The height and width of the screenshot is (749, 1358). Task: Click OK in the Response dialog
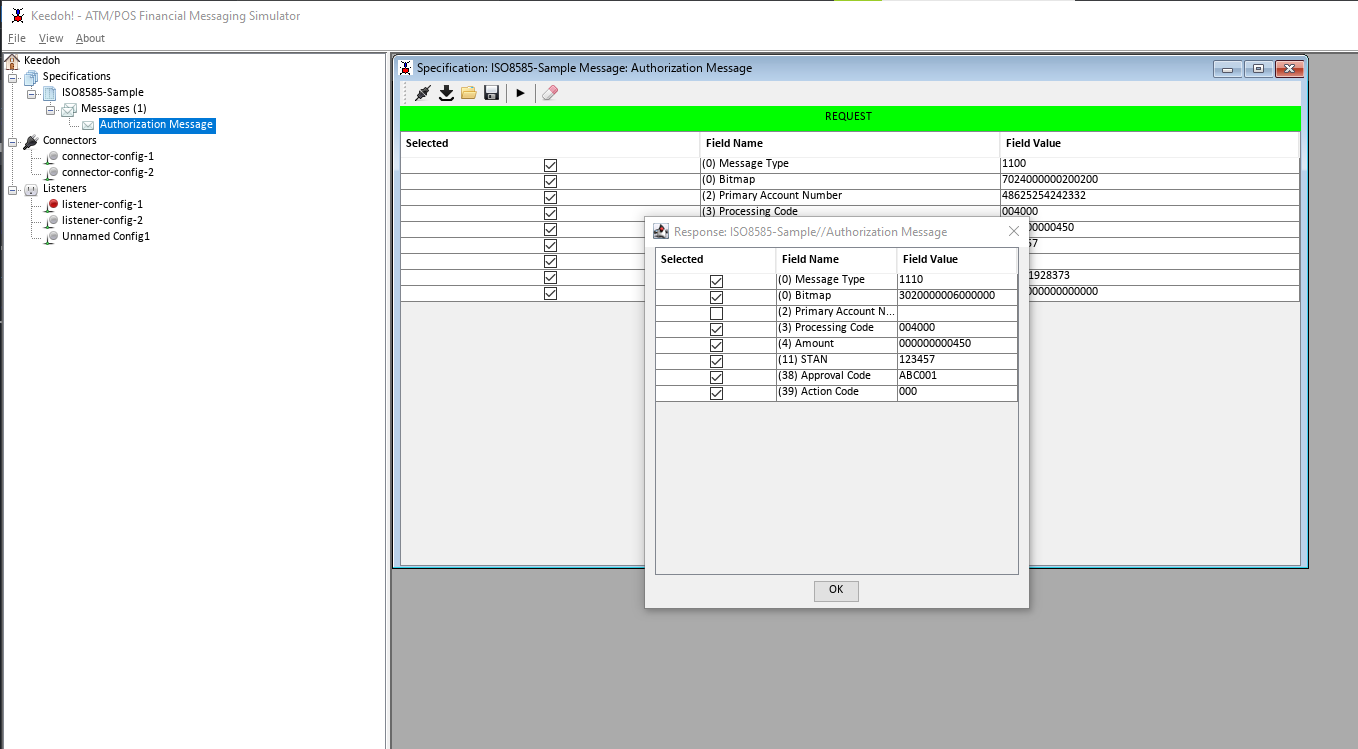[x=836, y=590]
